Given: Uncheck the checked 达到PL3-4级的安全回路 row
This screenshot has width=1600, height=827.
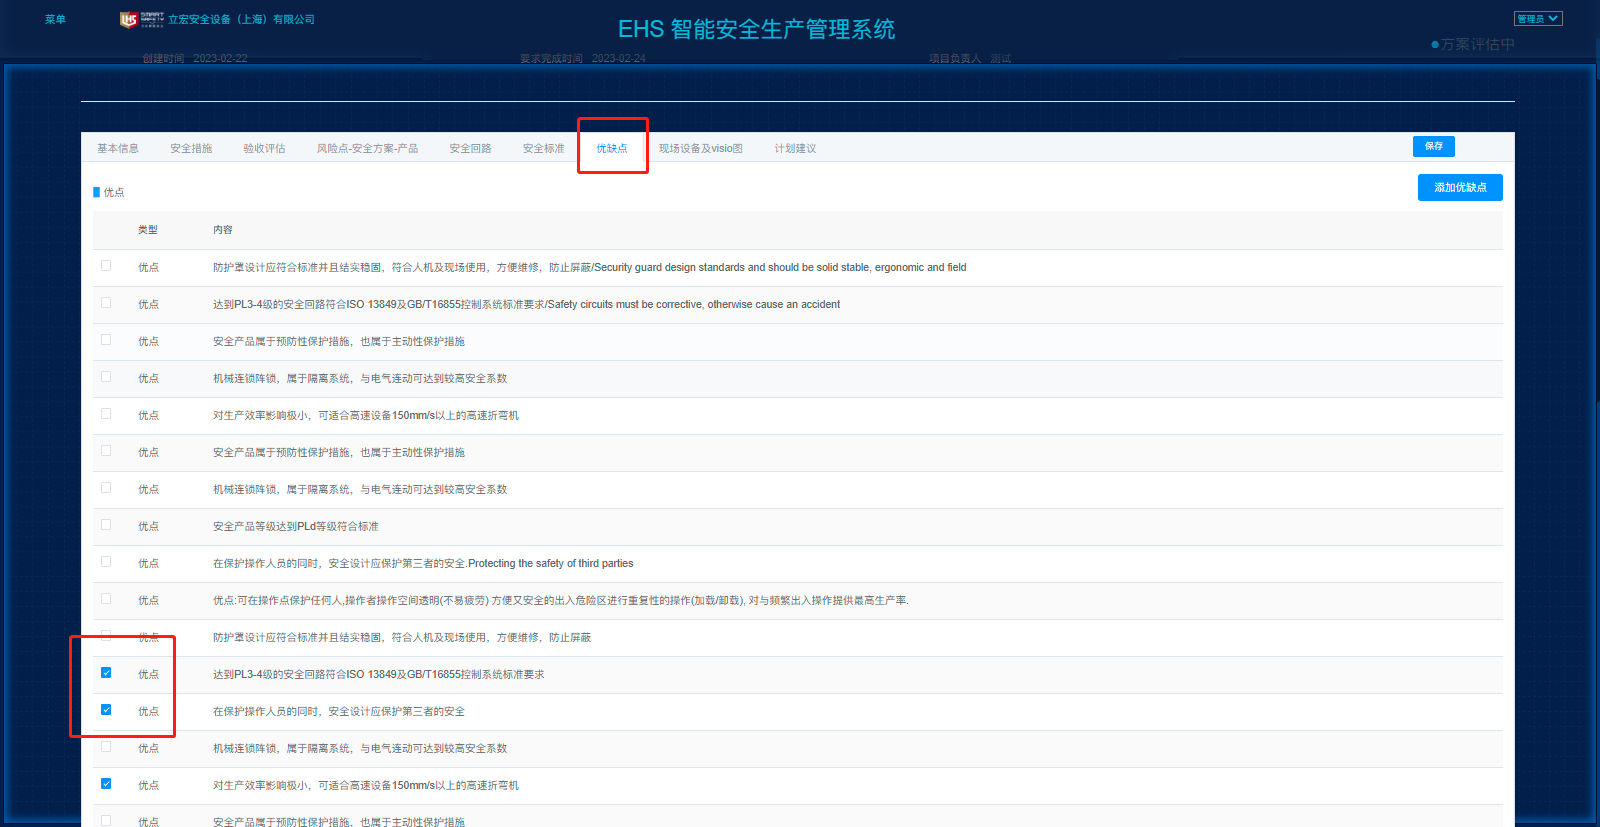Looking at the screenshot, I should [106, 673].
